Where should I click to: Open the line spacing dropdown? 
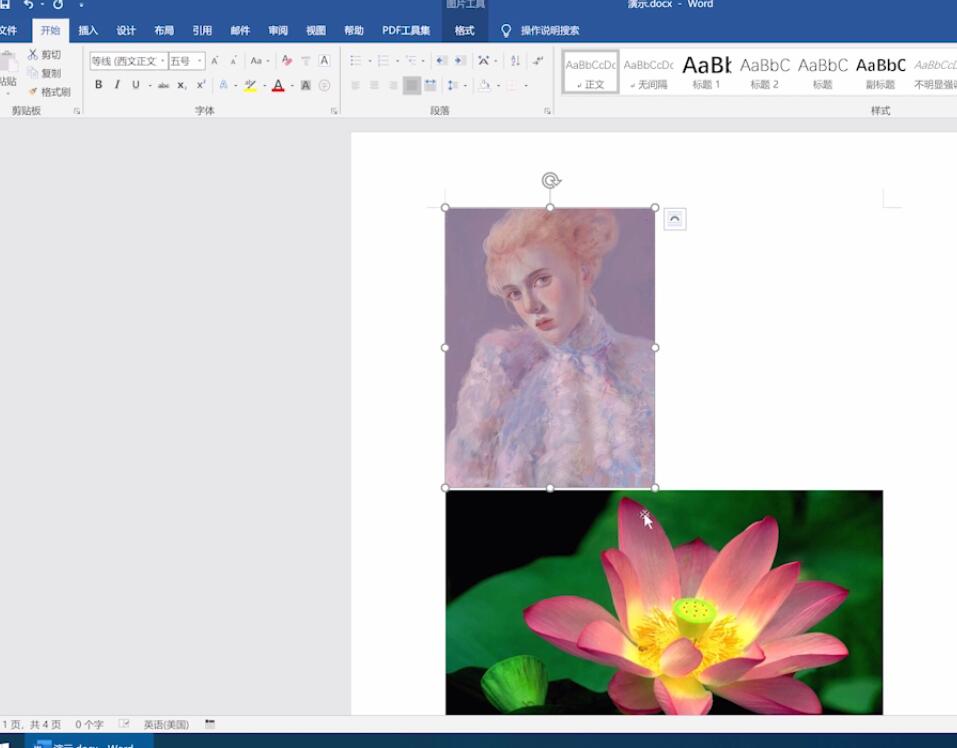(x=455, y=85)
